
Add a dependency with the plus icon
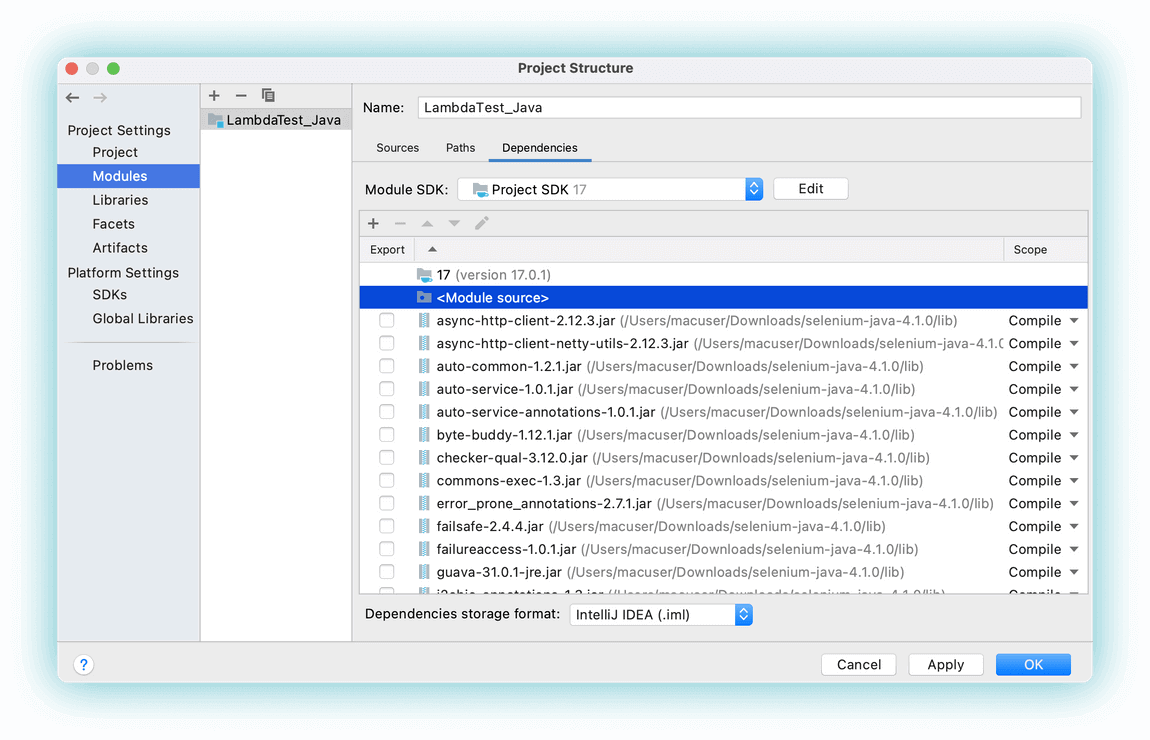374,223
